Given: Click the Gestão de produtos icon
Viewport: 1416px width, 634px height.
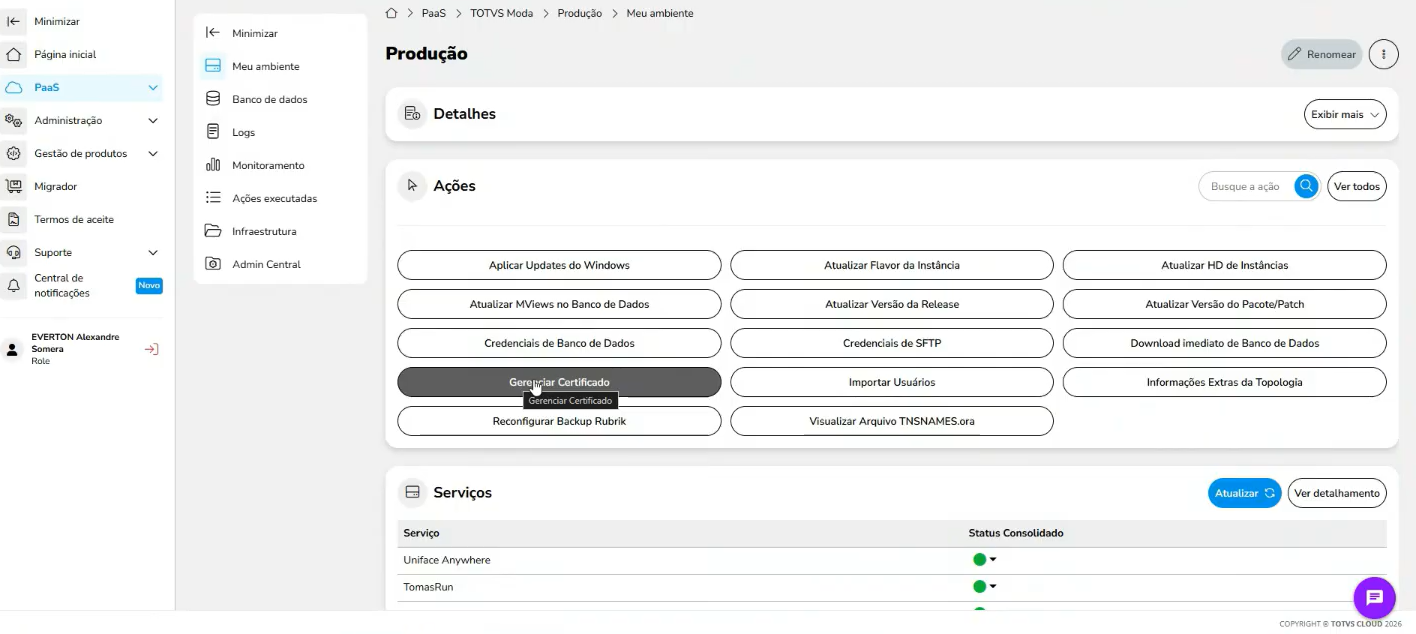Looking at the screenshot, I should 14,153.
